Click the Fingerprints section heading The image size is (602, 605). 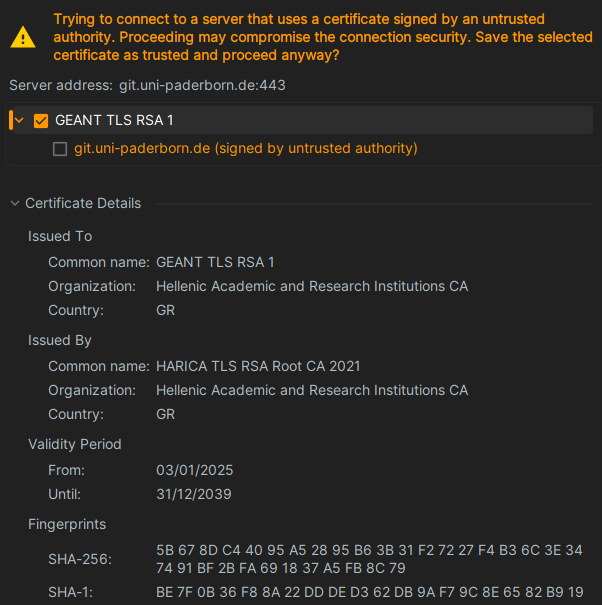67,524
